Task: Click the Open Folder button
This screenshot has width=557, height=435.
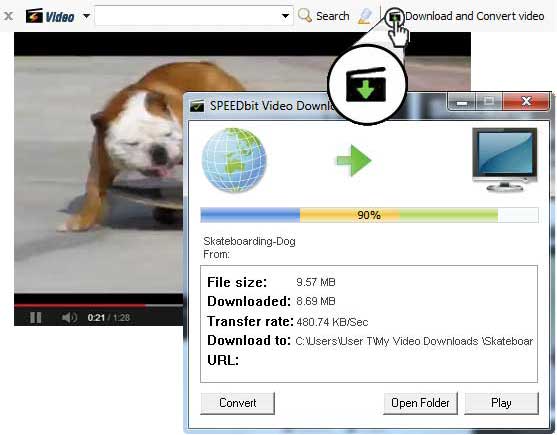Action: [420, 403]
